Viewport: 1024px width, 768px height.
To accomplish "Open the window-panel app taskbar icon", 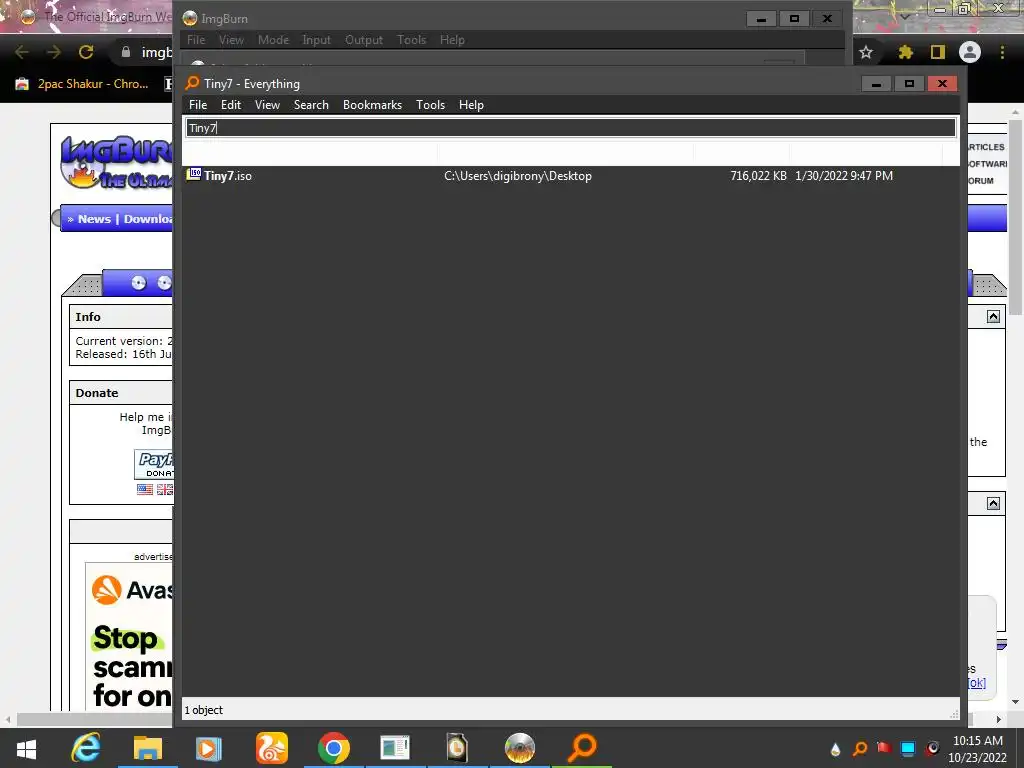I will pyautogui.click(x=394, y=748).
